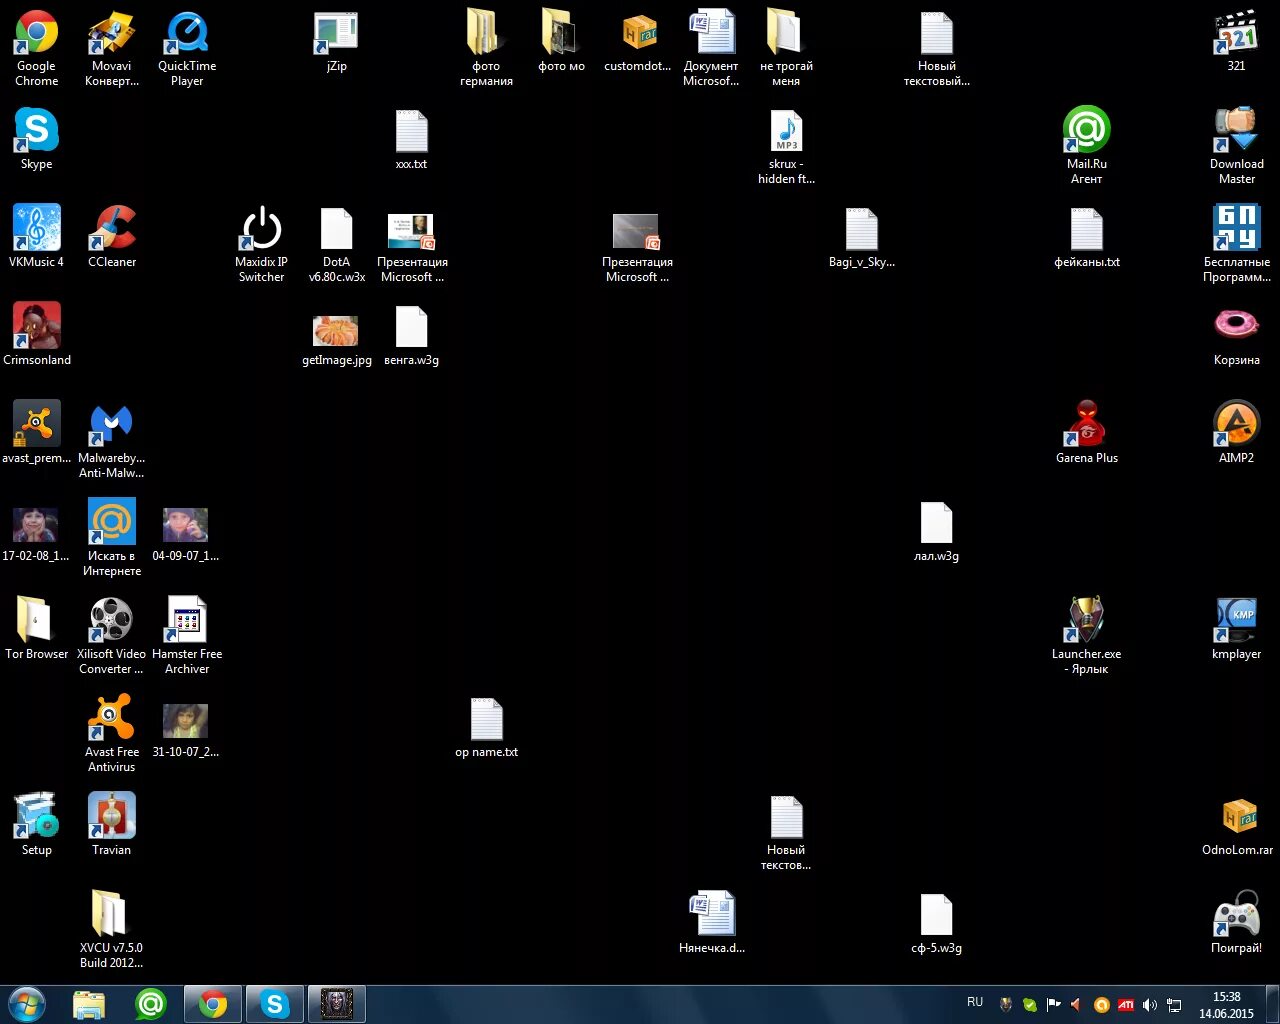Open the Movavi Converter shortcut

coord(112,48)
